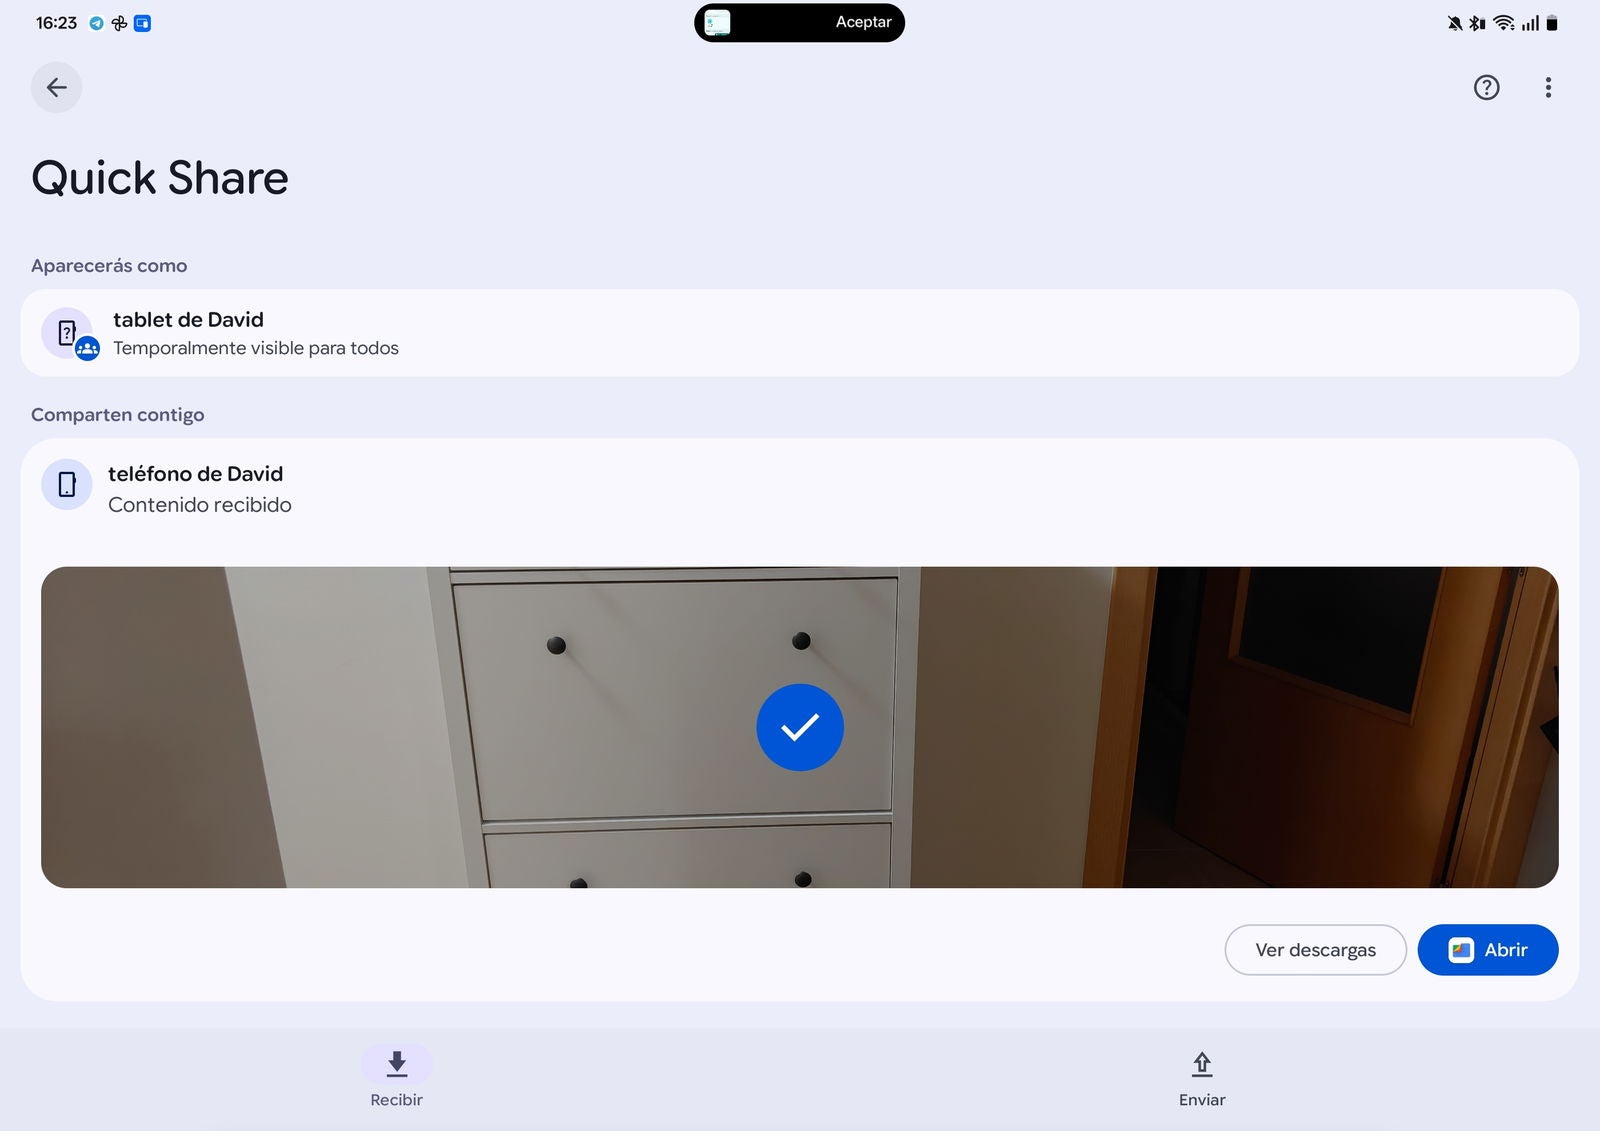Tap the Wi-Fi status icon

pos(1503,23)
